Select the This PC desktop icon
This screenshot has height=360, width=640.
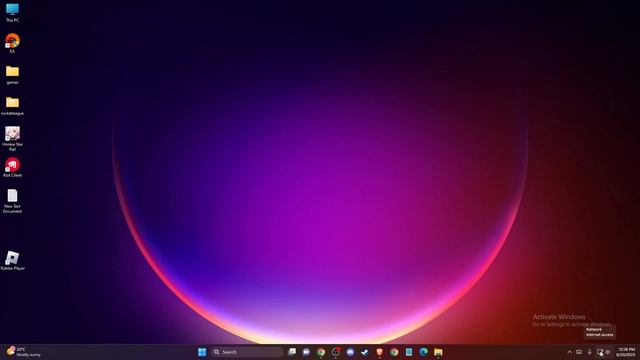pos(12,12)
